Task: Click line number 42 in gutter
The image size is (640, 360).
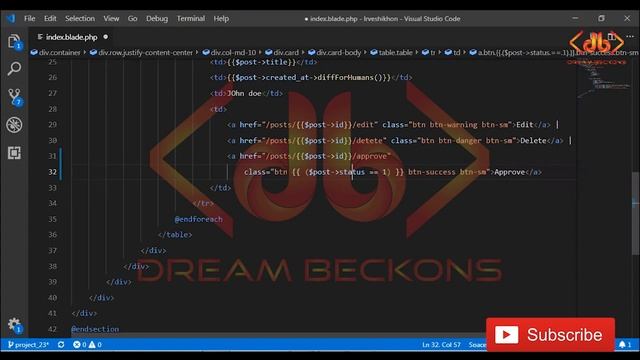Action: [x=52, y=329]
